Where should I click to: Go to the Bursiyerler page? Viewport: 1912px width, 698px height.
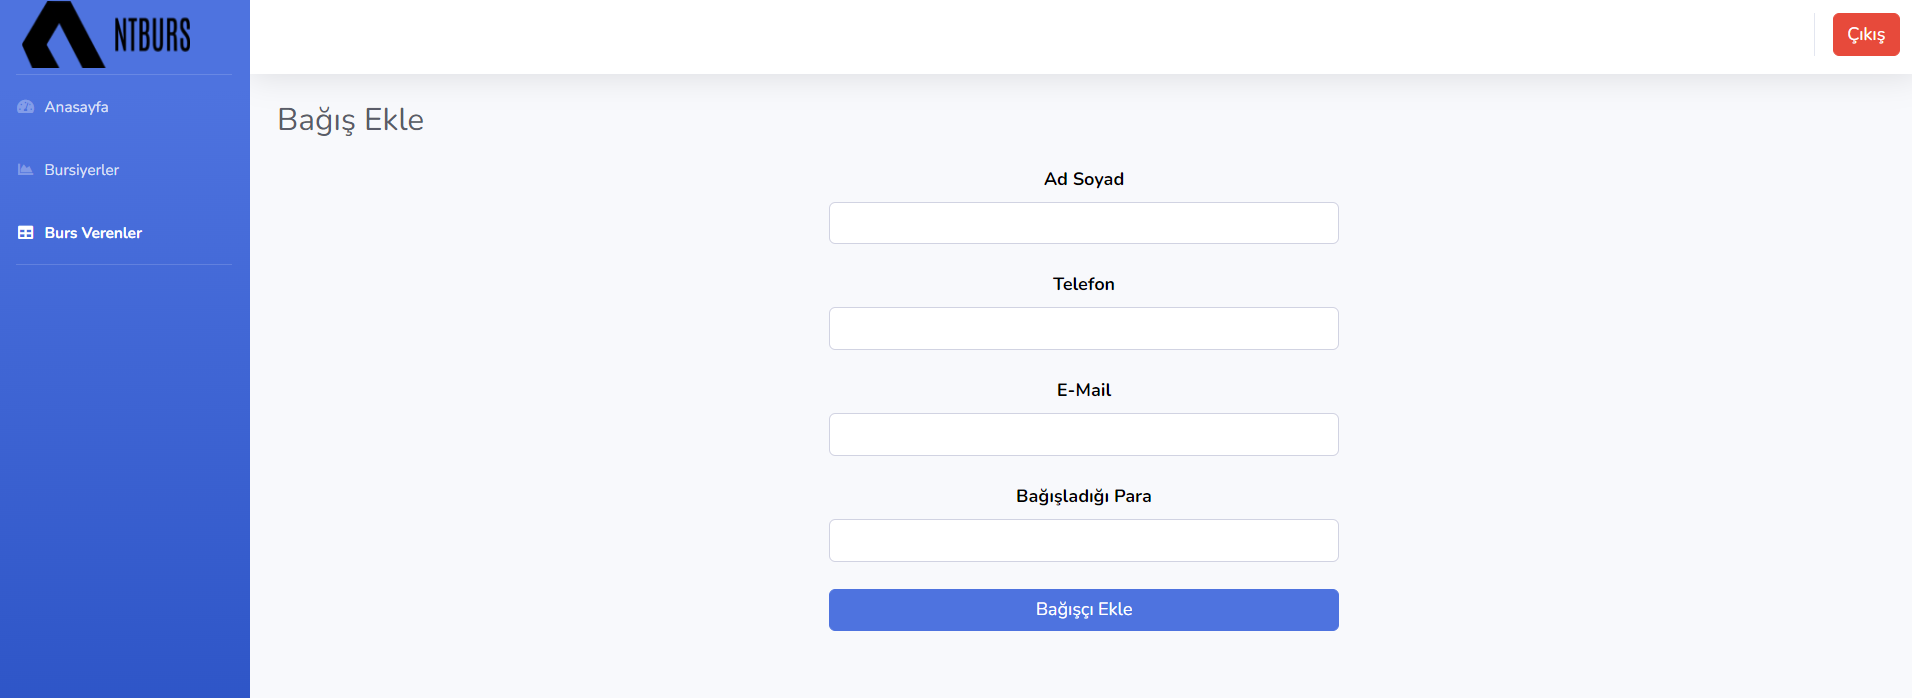tap(81, 170)
